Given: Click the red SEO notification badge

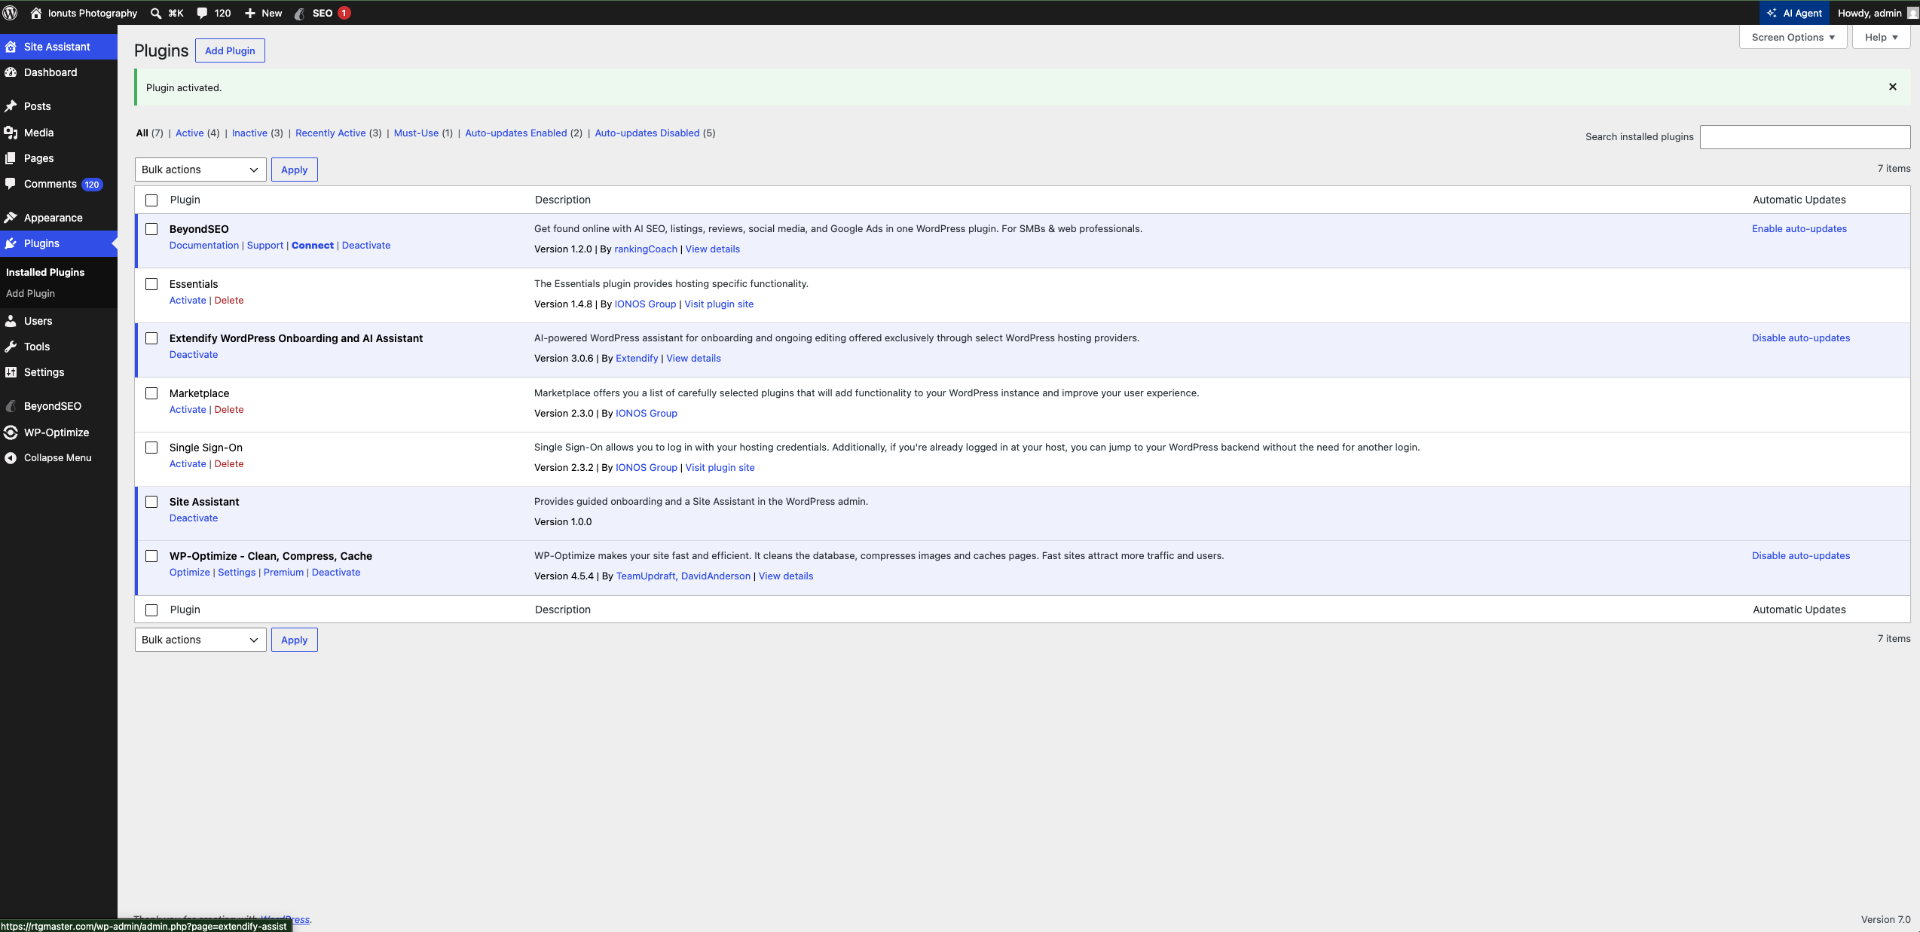Looking at the screenshot, I should [344, 13].
